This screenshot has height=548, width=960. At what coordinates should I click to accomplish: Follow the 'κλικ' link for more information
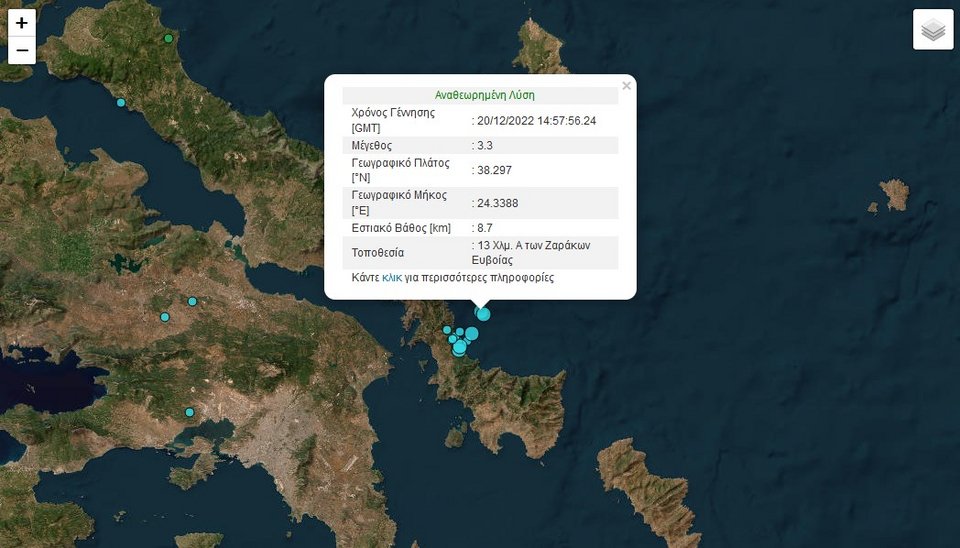392,277
